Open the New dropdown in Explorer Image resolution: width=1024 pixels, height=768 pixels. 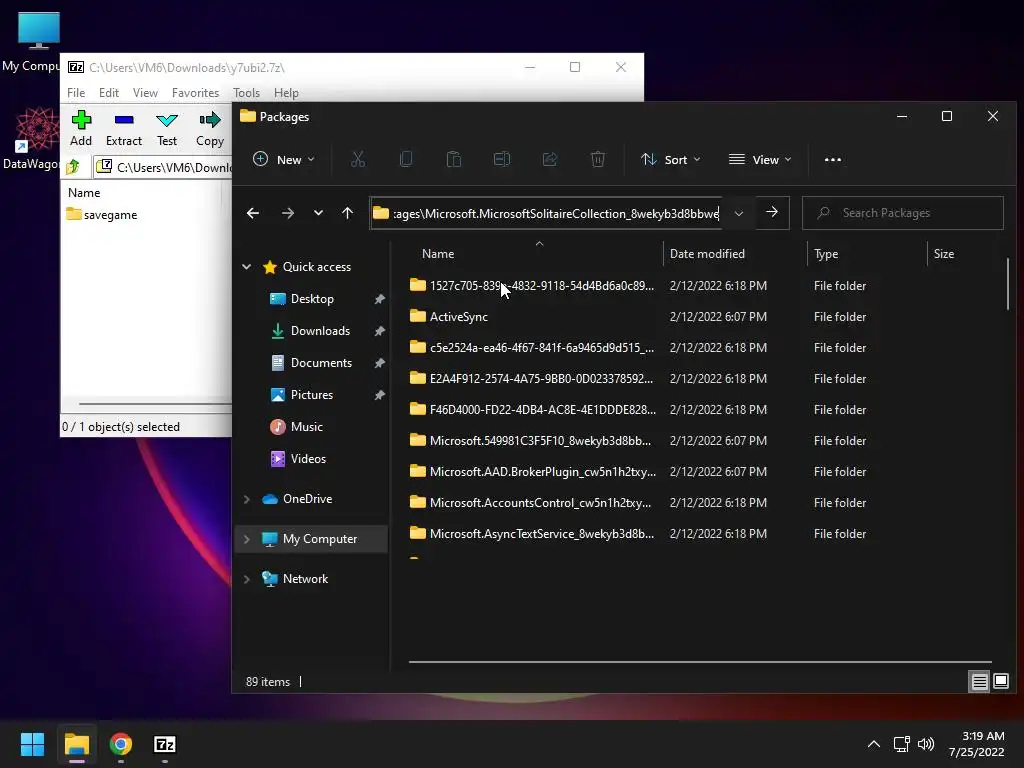click(283, 159)
